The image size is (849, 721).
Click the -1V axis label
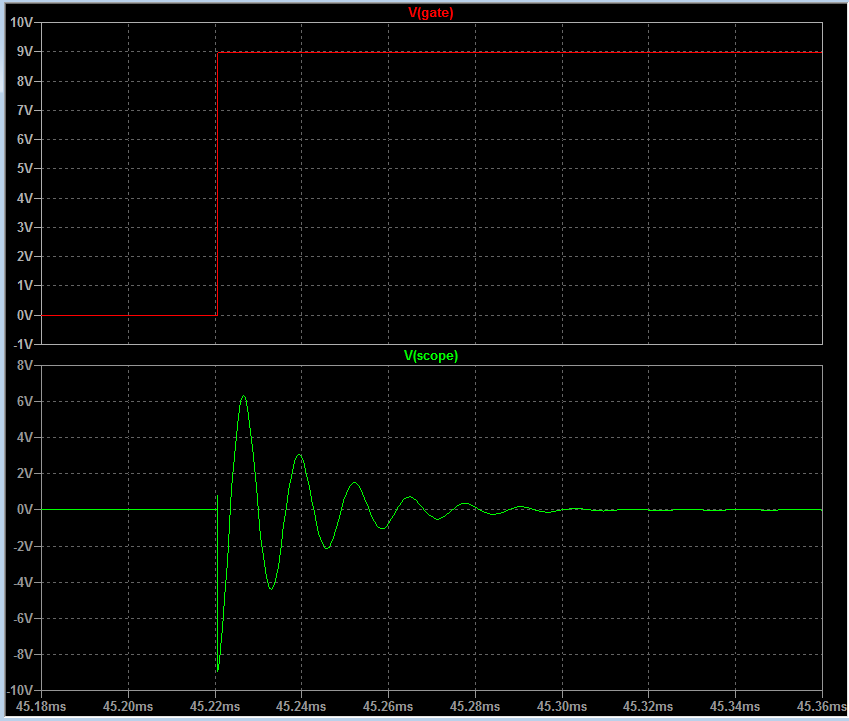tap(23, 344)
